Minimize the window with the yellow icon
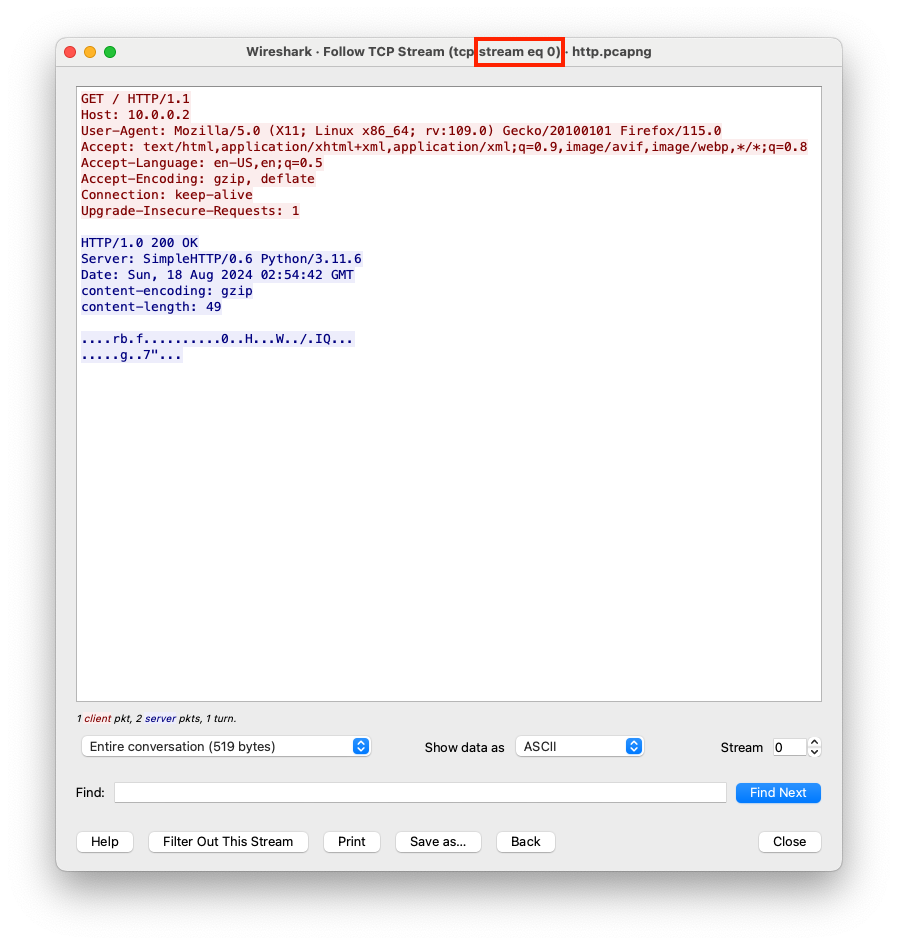 [90, 52]
